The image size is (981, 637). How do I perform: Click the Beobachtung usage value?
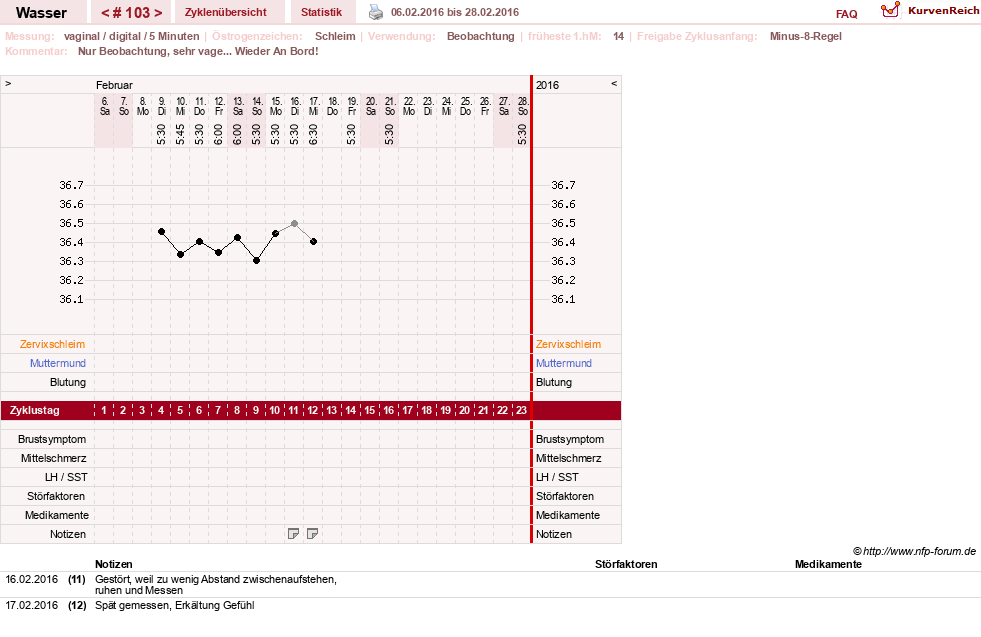point(480,36)
